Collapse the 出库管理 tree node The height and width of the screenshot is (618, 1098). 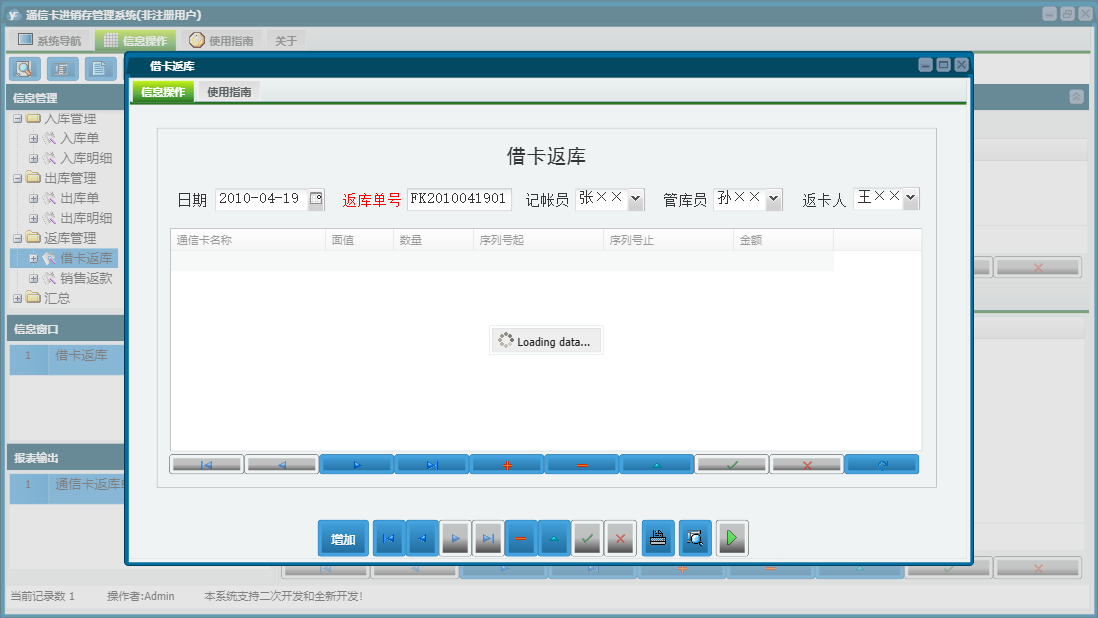pos(18,178)
